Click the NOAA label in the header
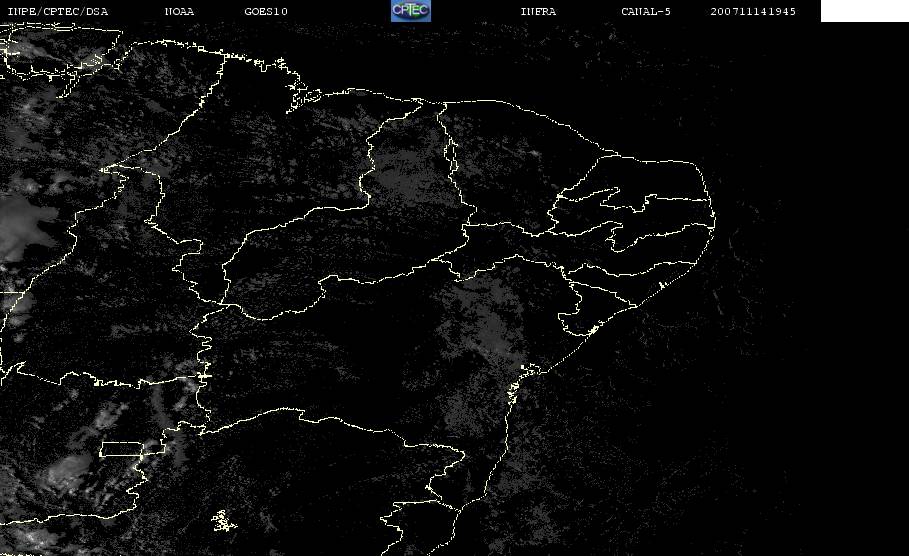 pyautogui.click(x=179, y=12)
